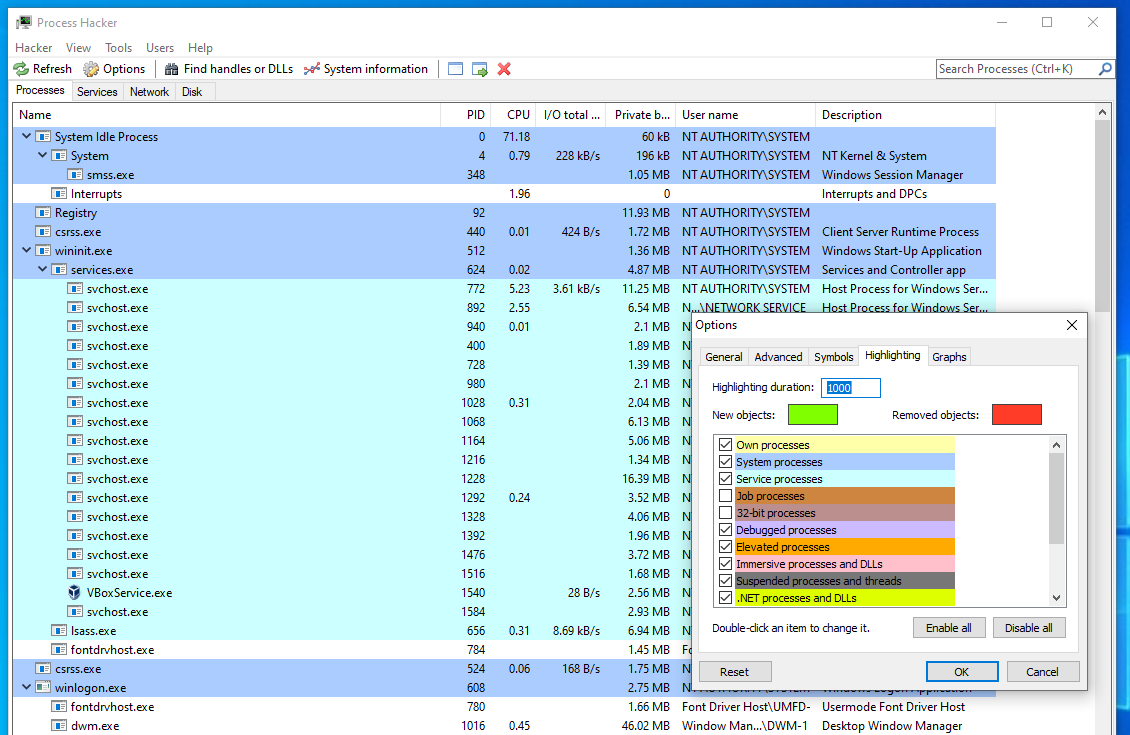Click the red X terminate icon in toolbar
Screen dimensions: 1130x735
(504, 69)
